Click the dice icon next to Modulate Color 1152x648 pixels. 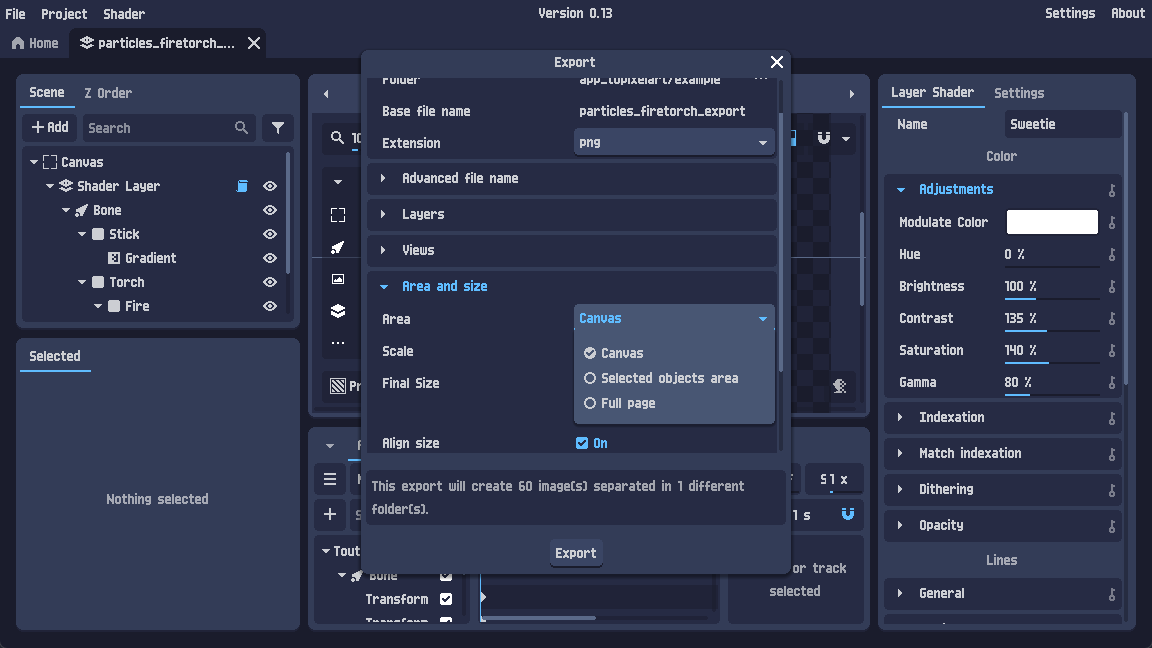[1112, 222]
